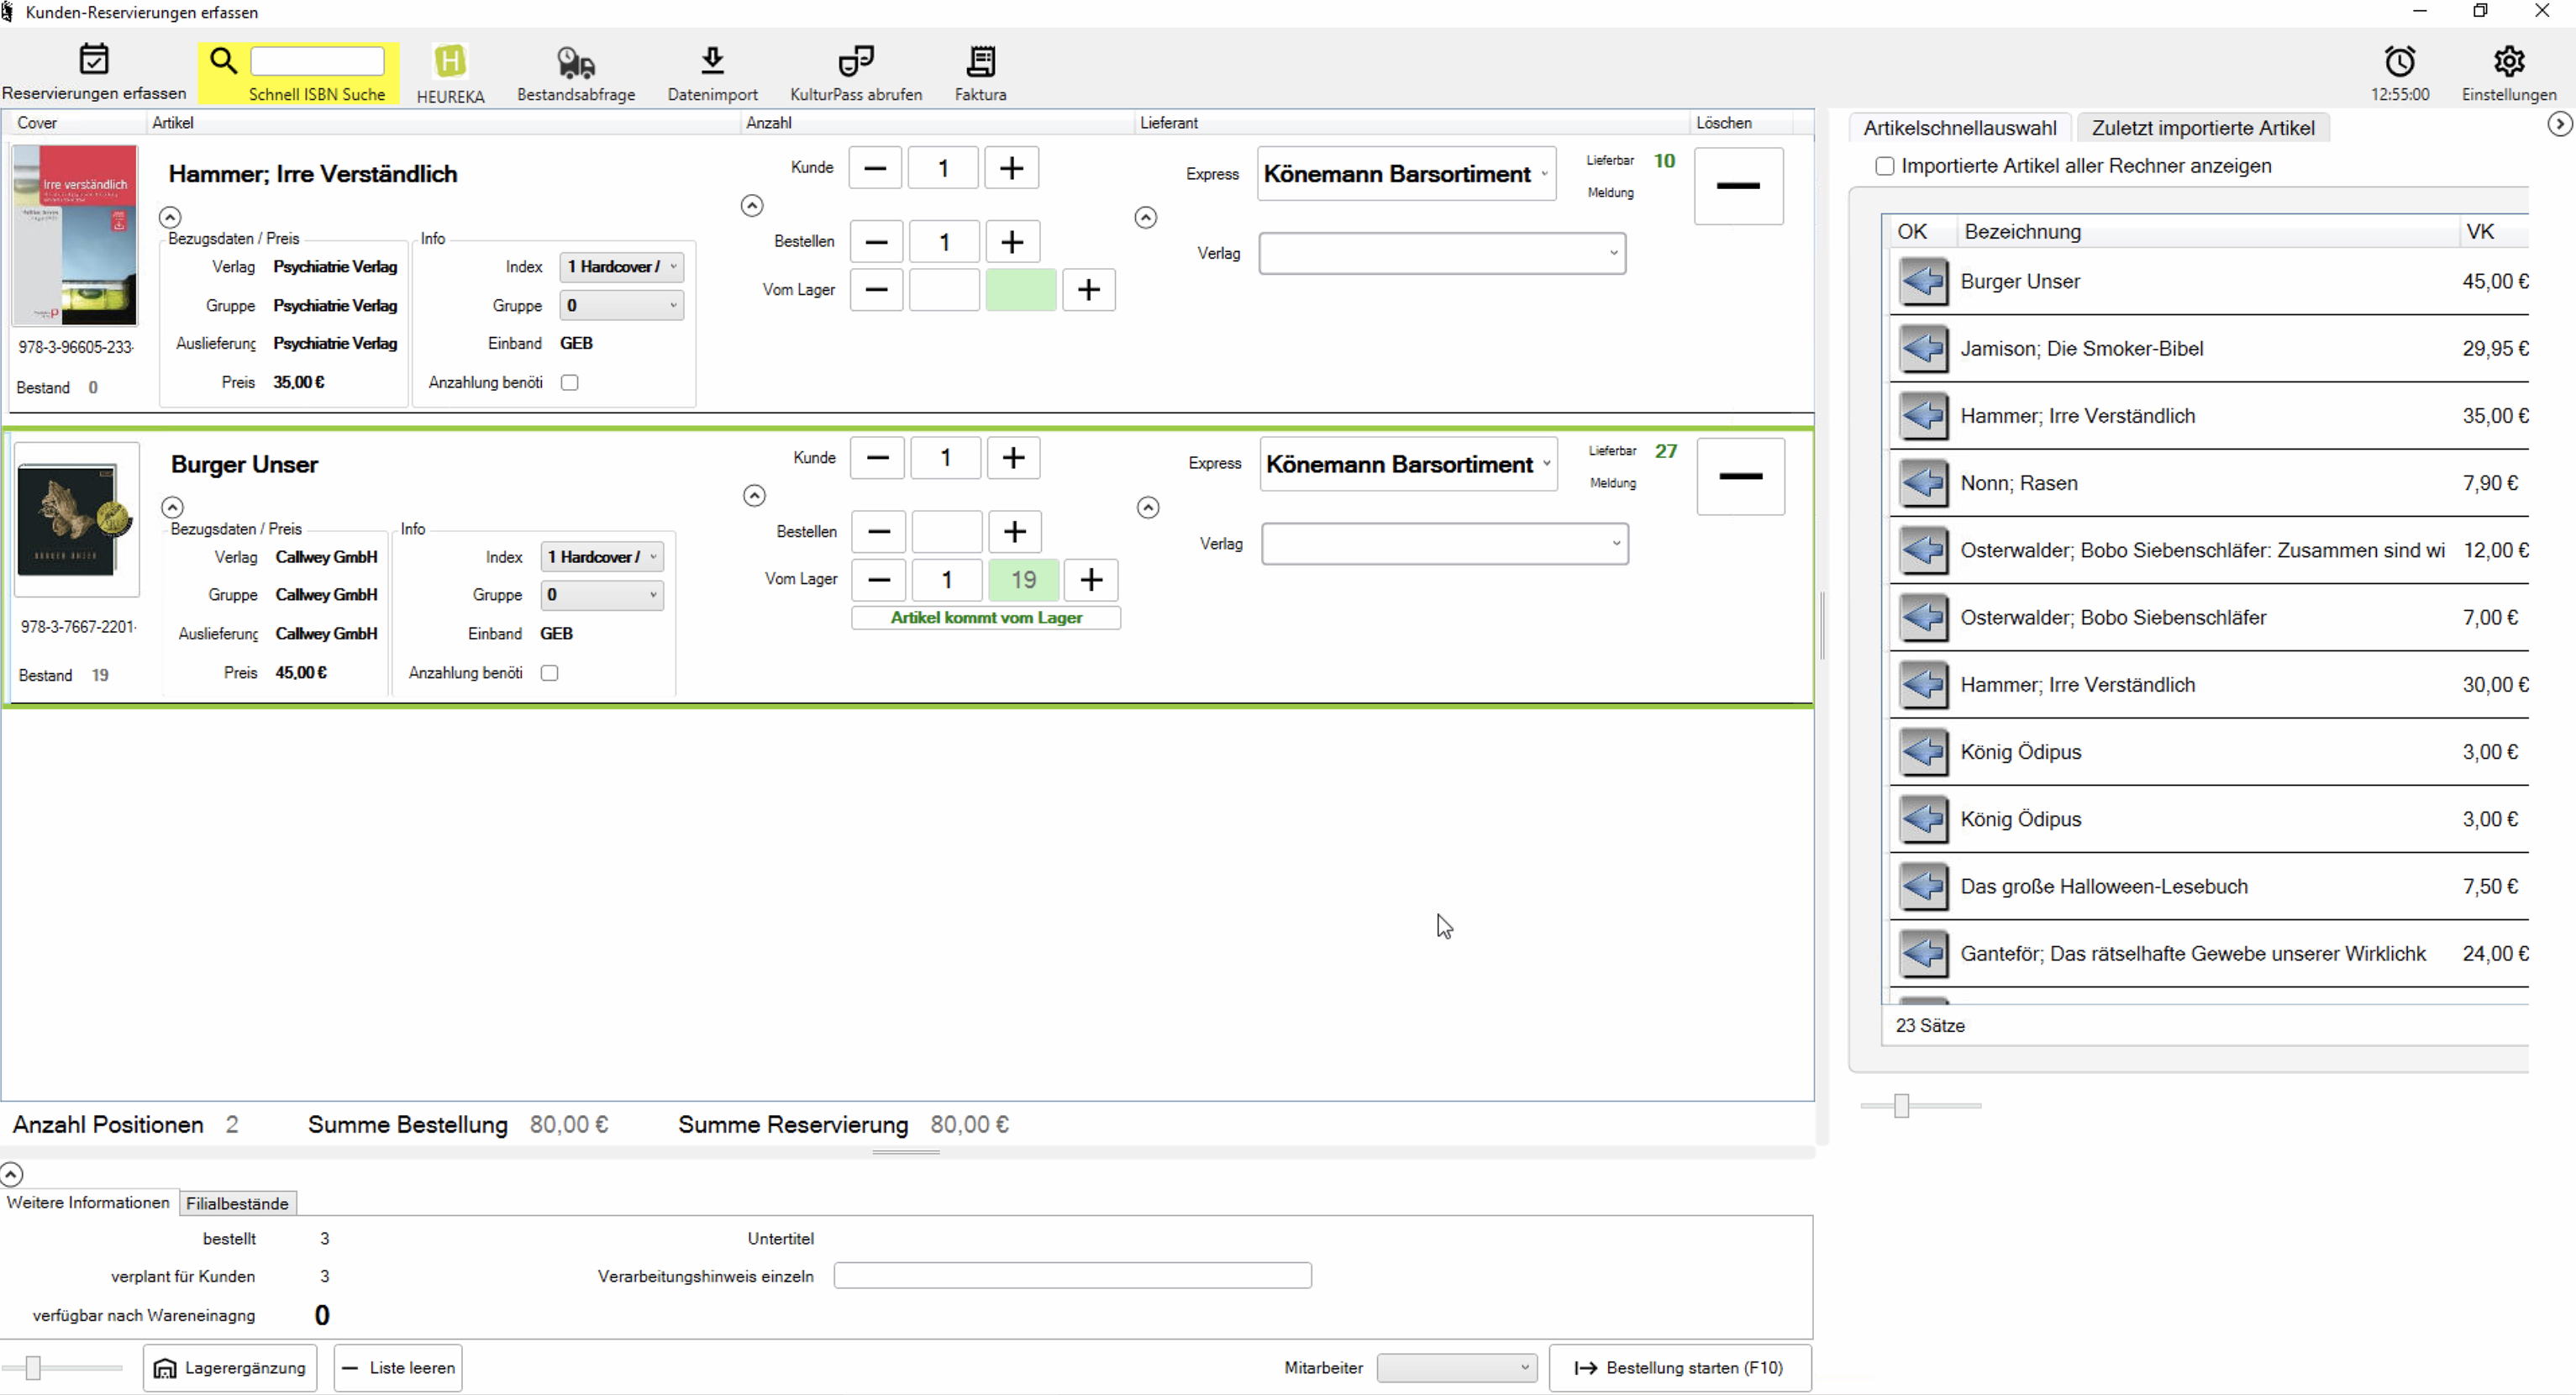Click the Schnell ISBN Suche magnifier icon

click(223, 61)
